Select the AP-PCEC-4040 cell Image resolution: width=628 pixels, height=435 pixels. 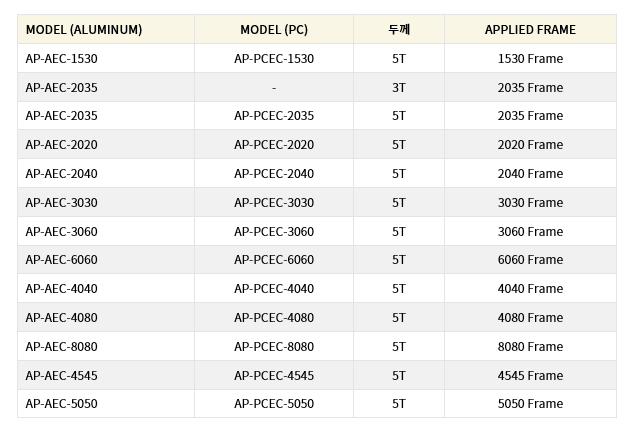[274, 288]
